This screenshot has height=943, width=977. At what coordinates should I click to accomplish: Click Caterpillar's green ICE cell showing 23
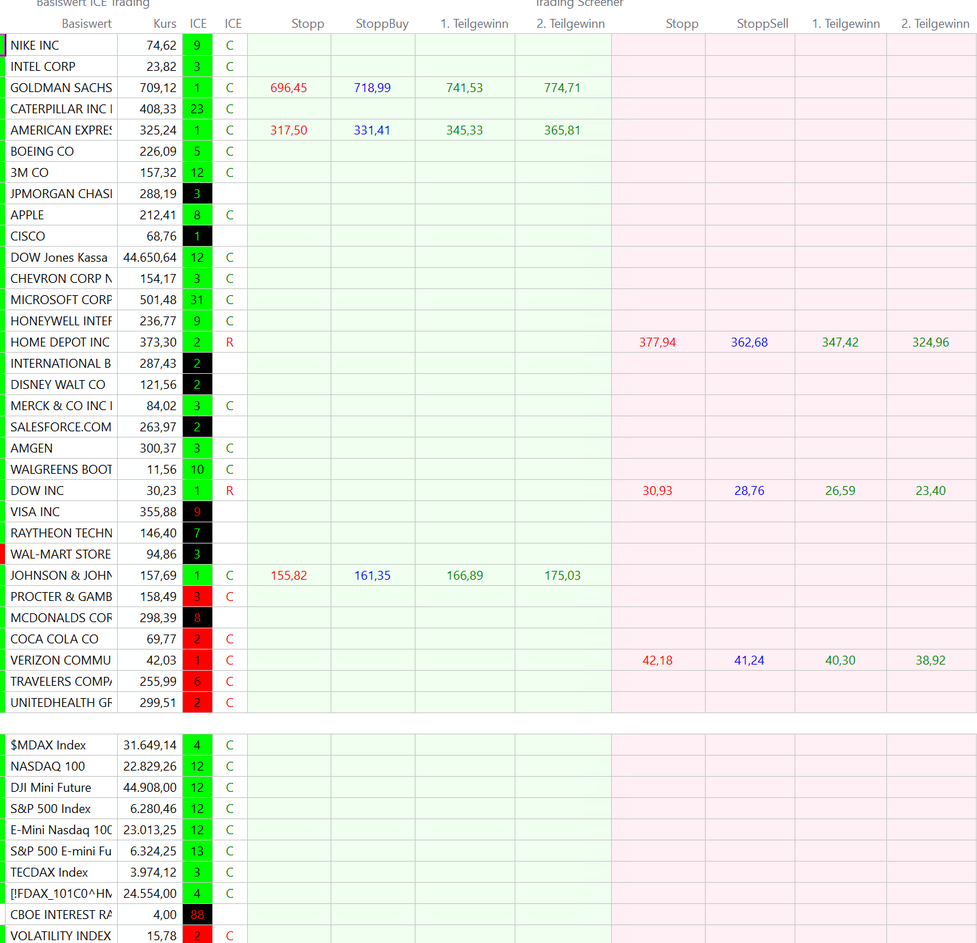pyautogui.click(x=197, y=109)
